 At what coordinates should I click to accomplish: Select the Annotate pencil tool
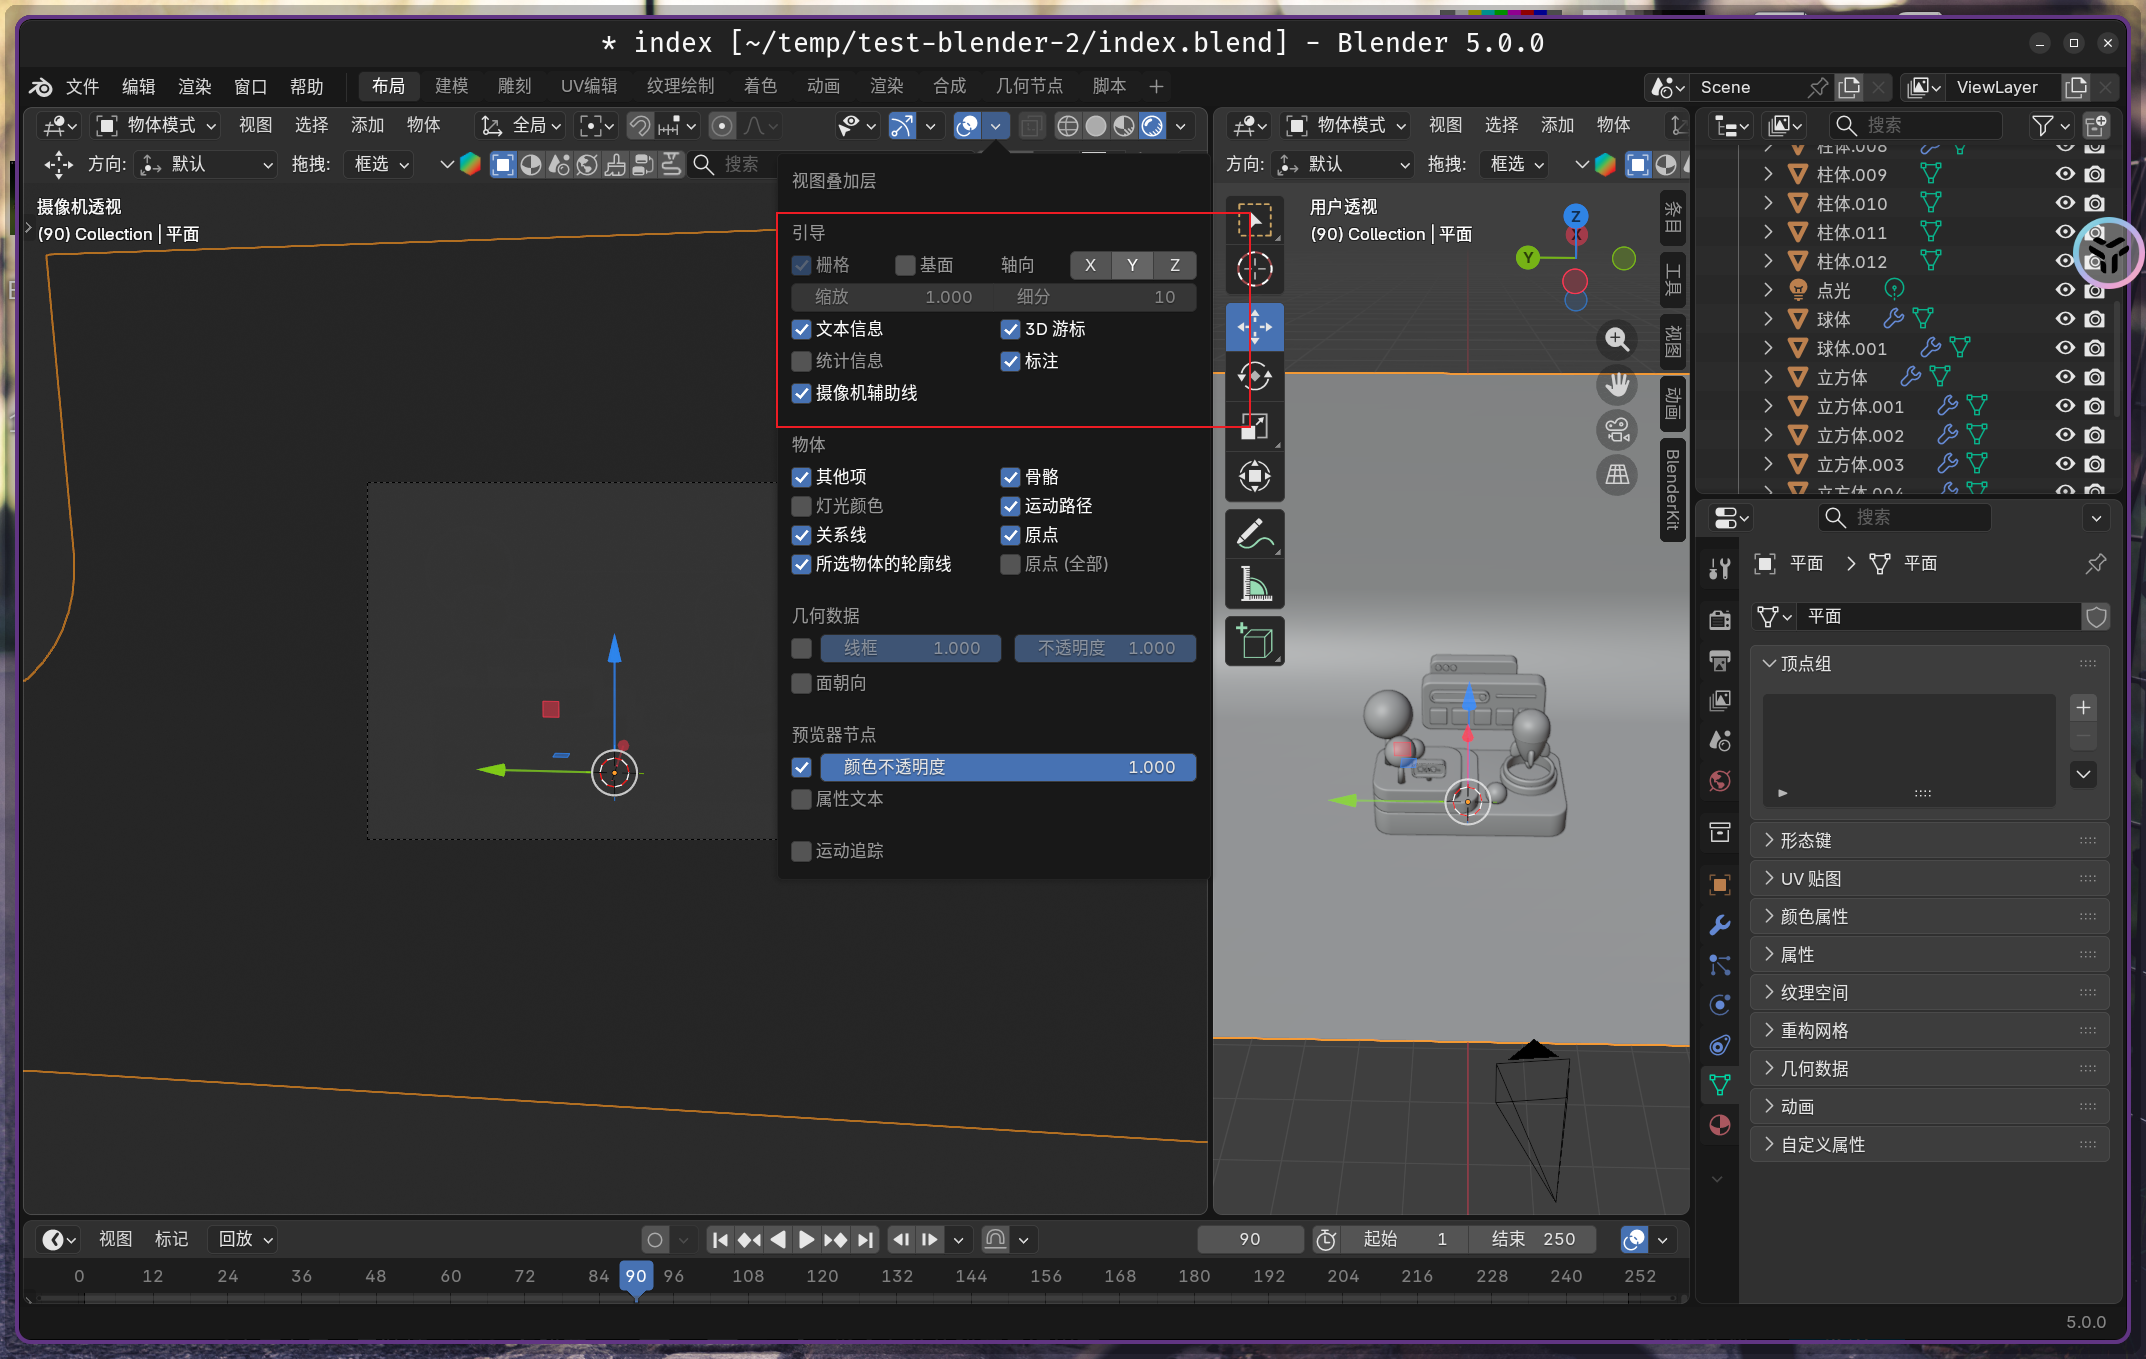tap(1254, 534)
